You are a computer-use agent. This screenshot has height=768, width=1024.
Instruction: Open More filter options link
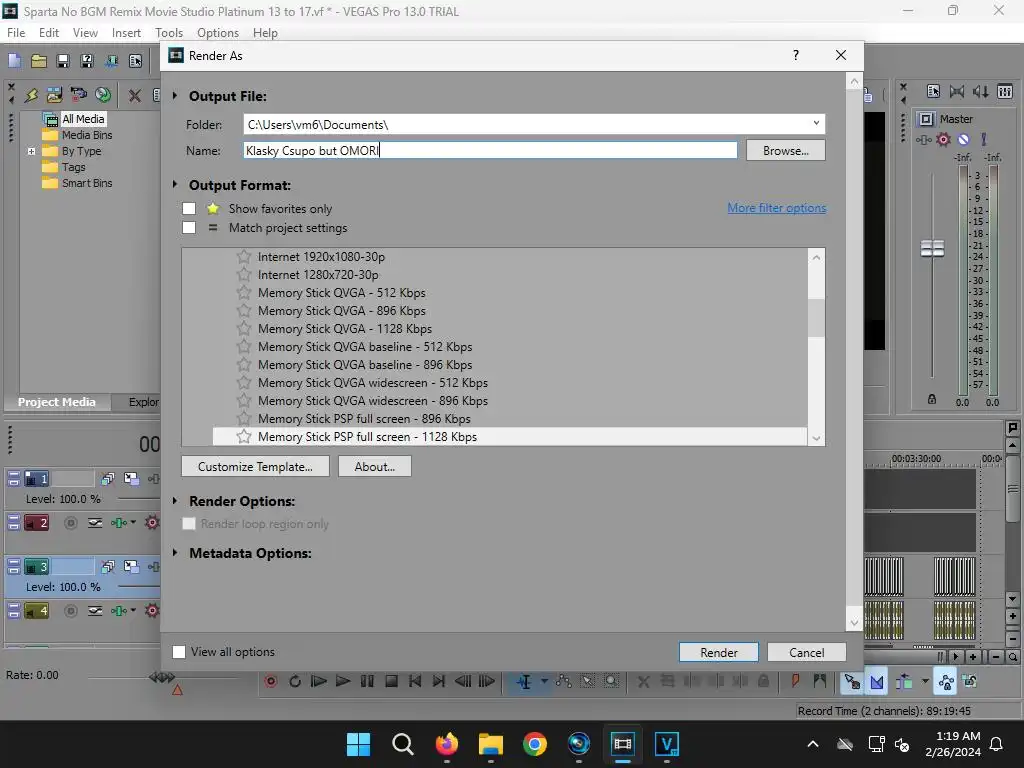(776, 208)
